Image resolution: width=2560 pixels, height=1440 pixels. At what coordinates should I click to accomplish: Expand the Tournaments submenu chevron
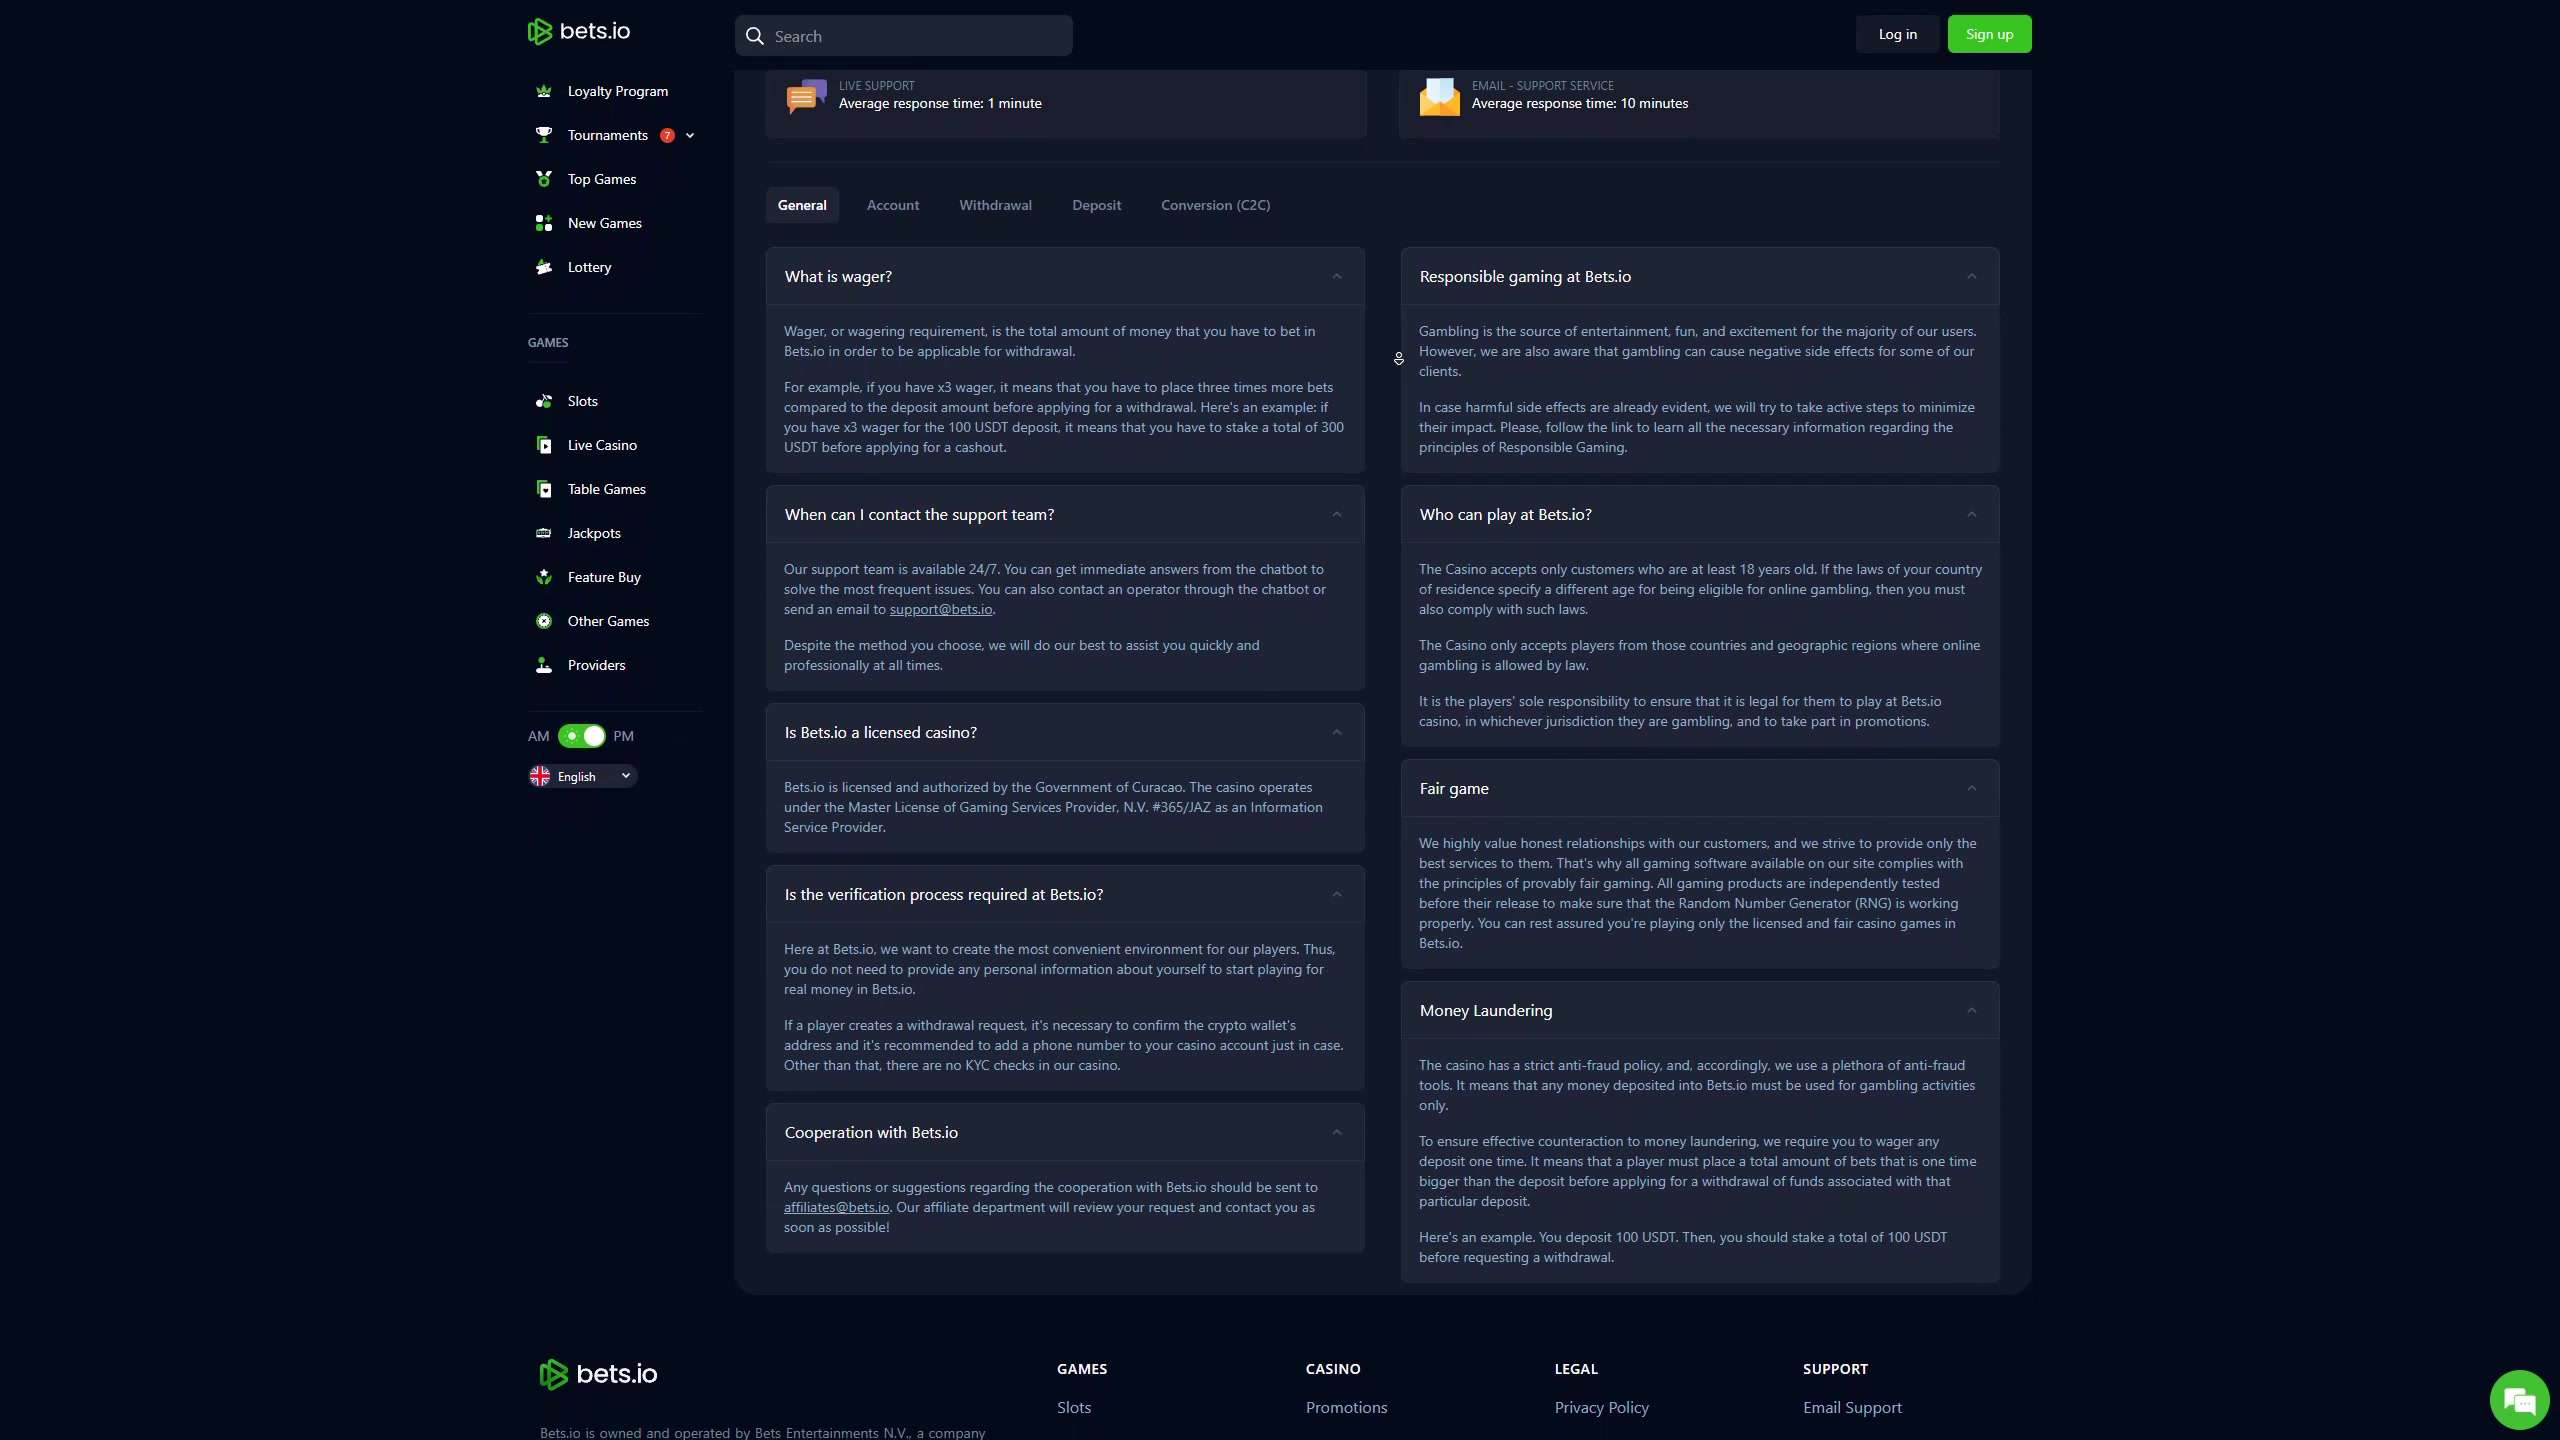point(690,135)
